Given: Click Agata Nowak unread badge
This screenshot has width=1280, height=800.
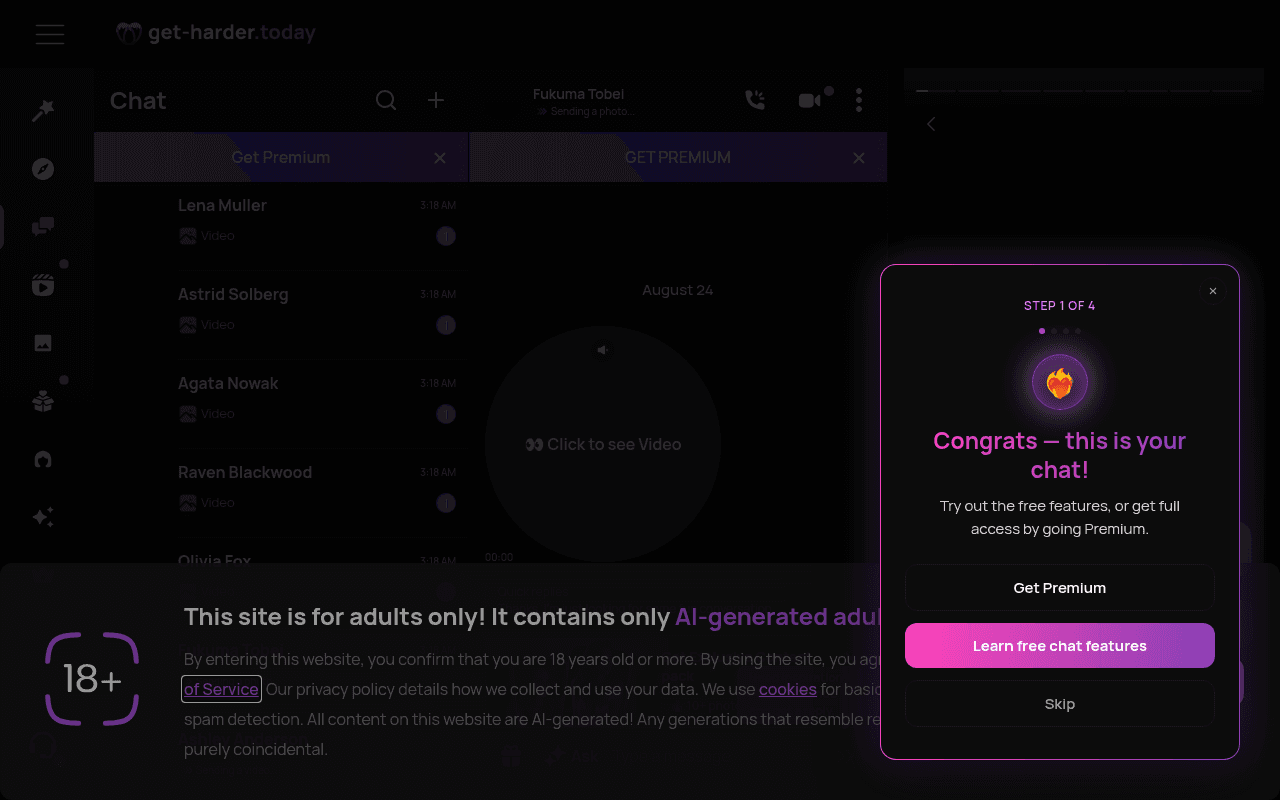Looking at the screenshot, I should click(x=446, y=414).
